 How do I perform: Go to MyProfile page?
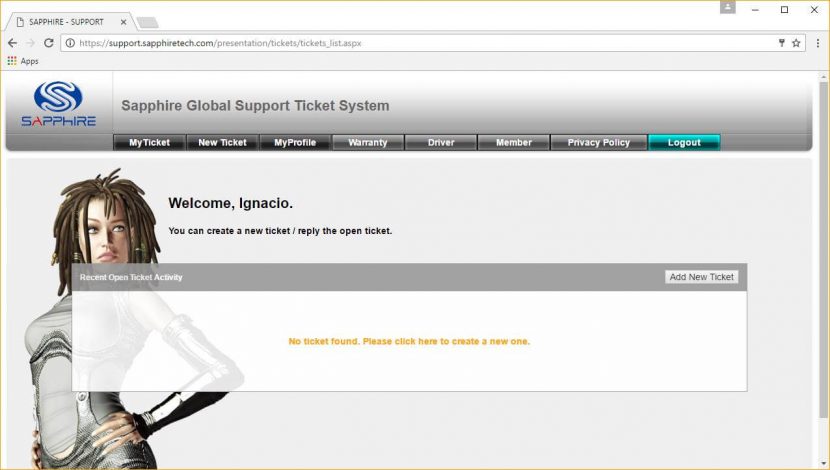pyautogui.click(x=295, y=142)
